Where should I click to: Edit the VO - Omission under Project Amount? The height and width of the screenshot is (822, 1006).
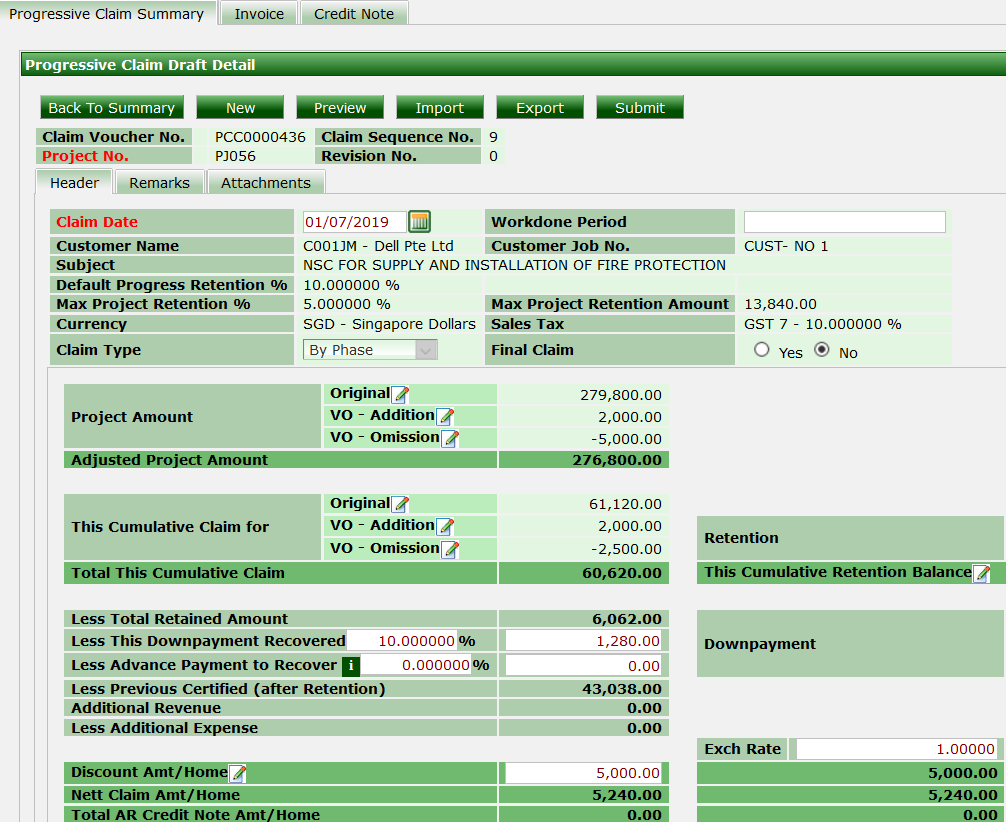(x=450, y=437)
